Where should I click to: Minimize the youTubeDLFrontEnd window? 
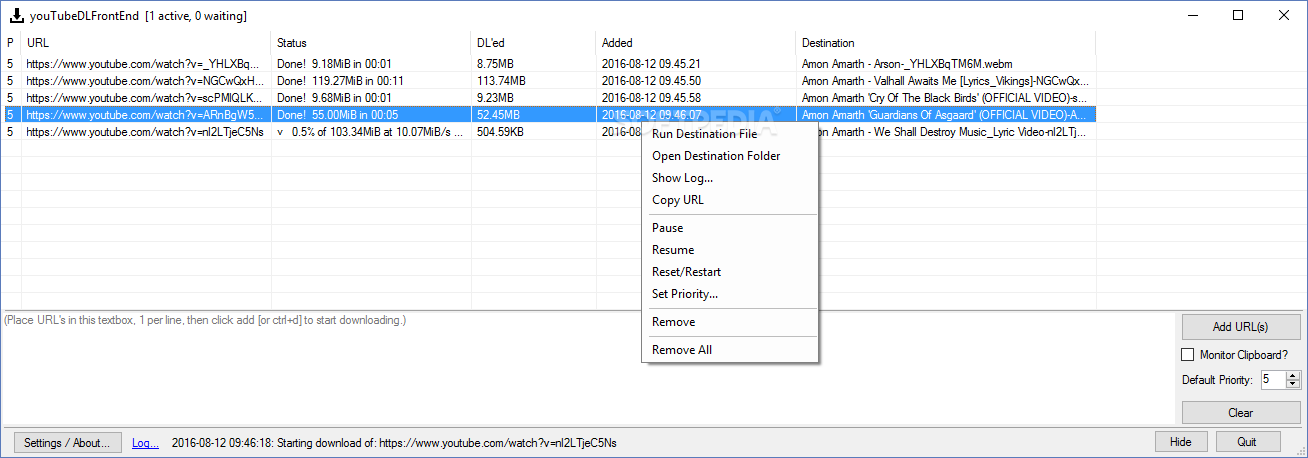(1192, 15)
